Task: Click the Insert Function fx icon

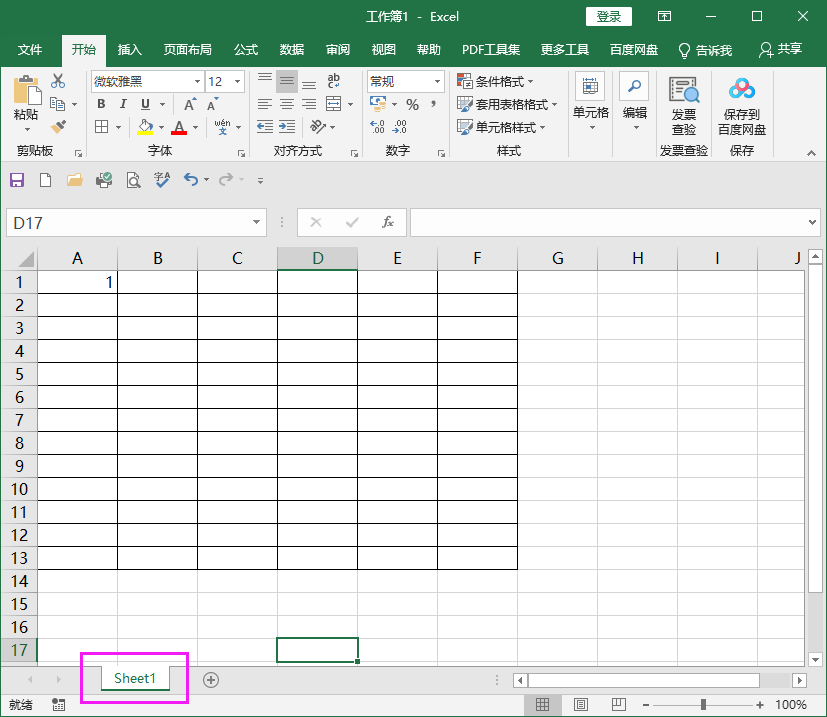Action: click(386, 222)
